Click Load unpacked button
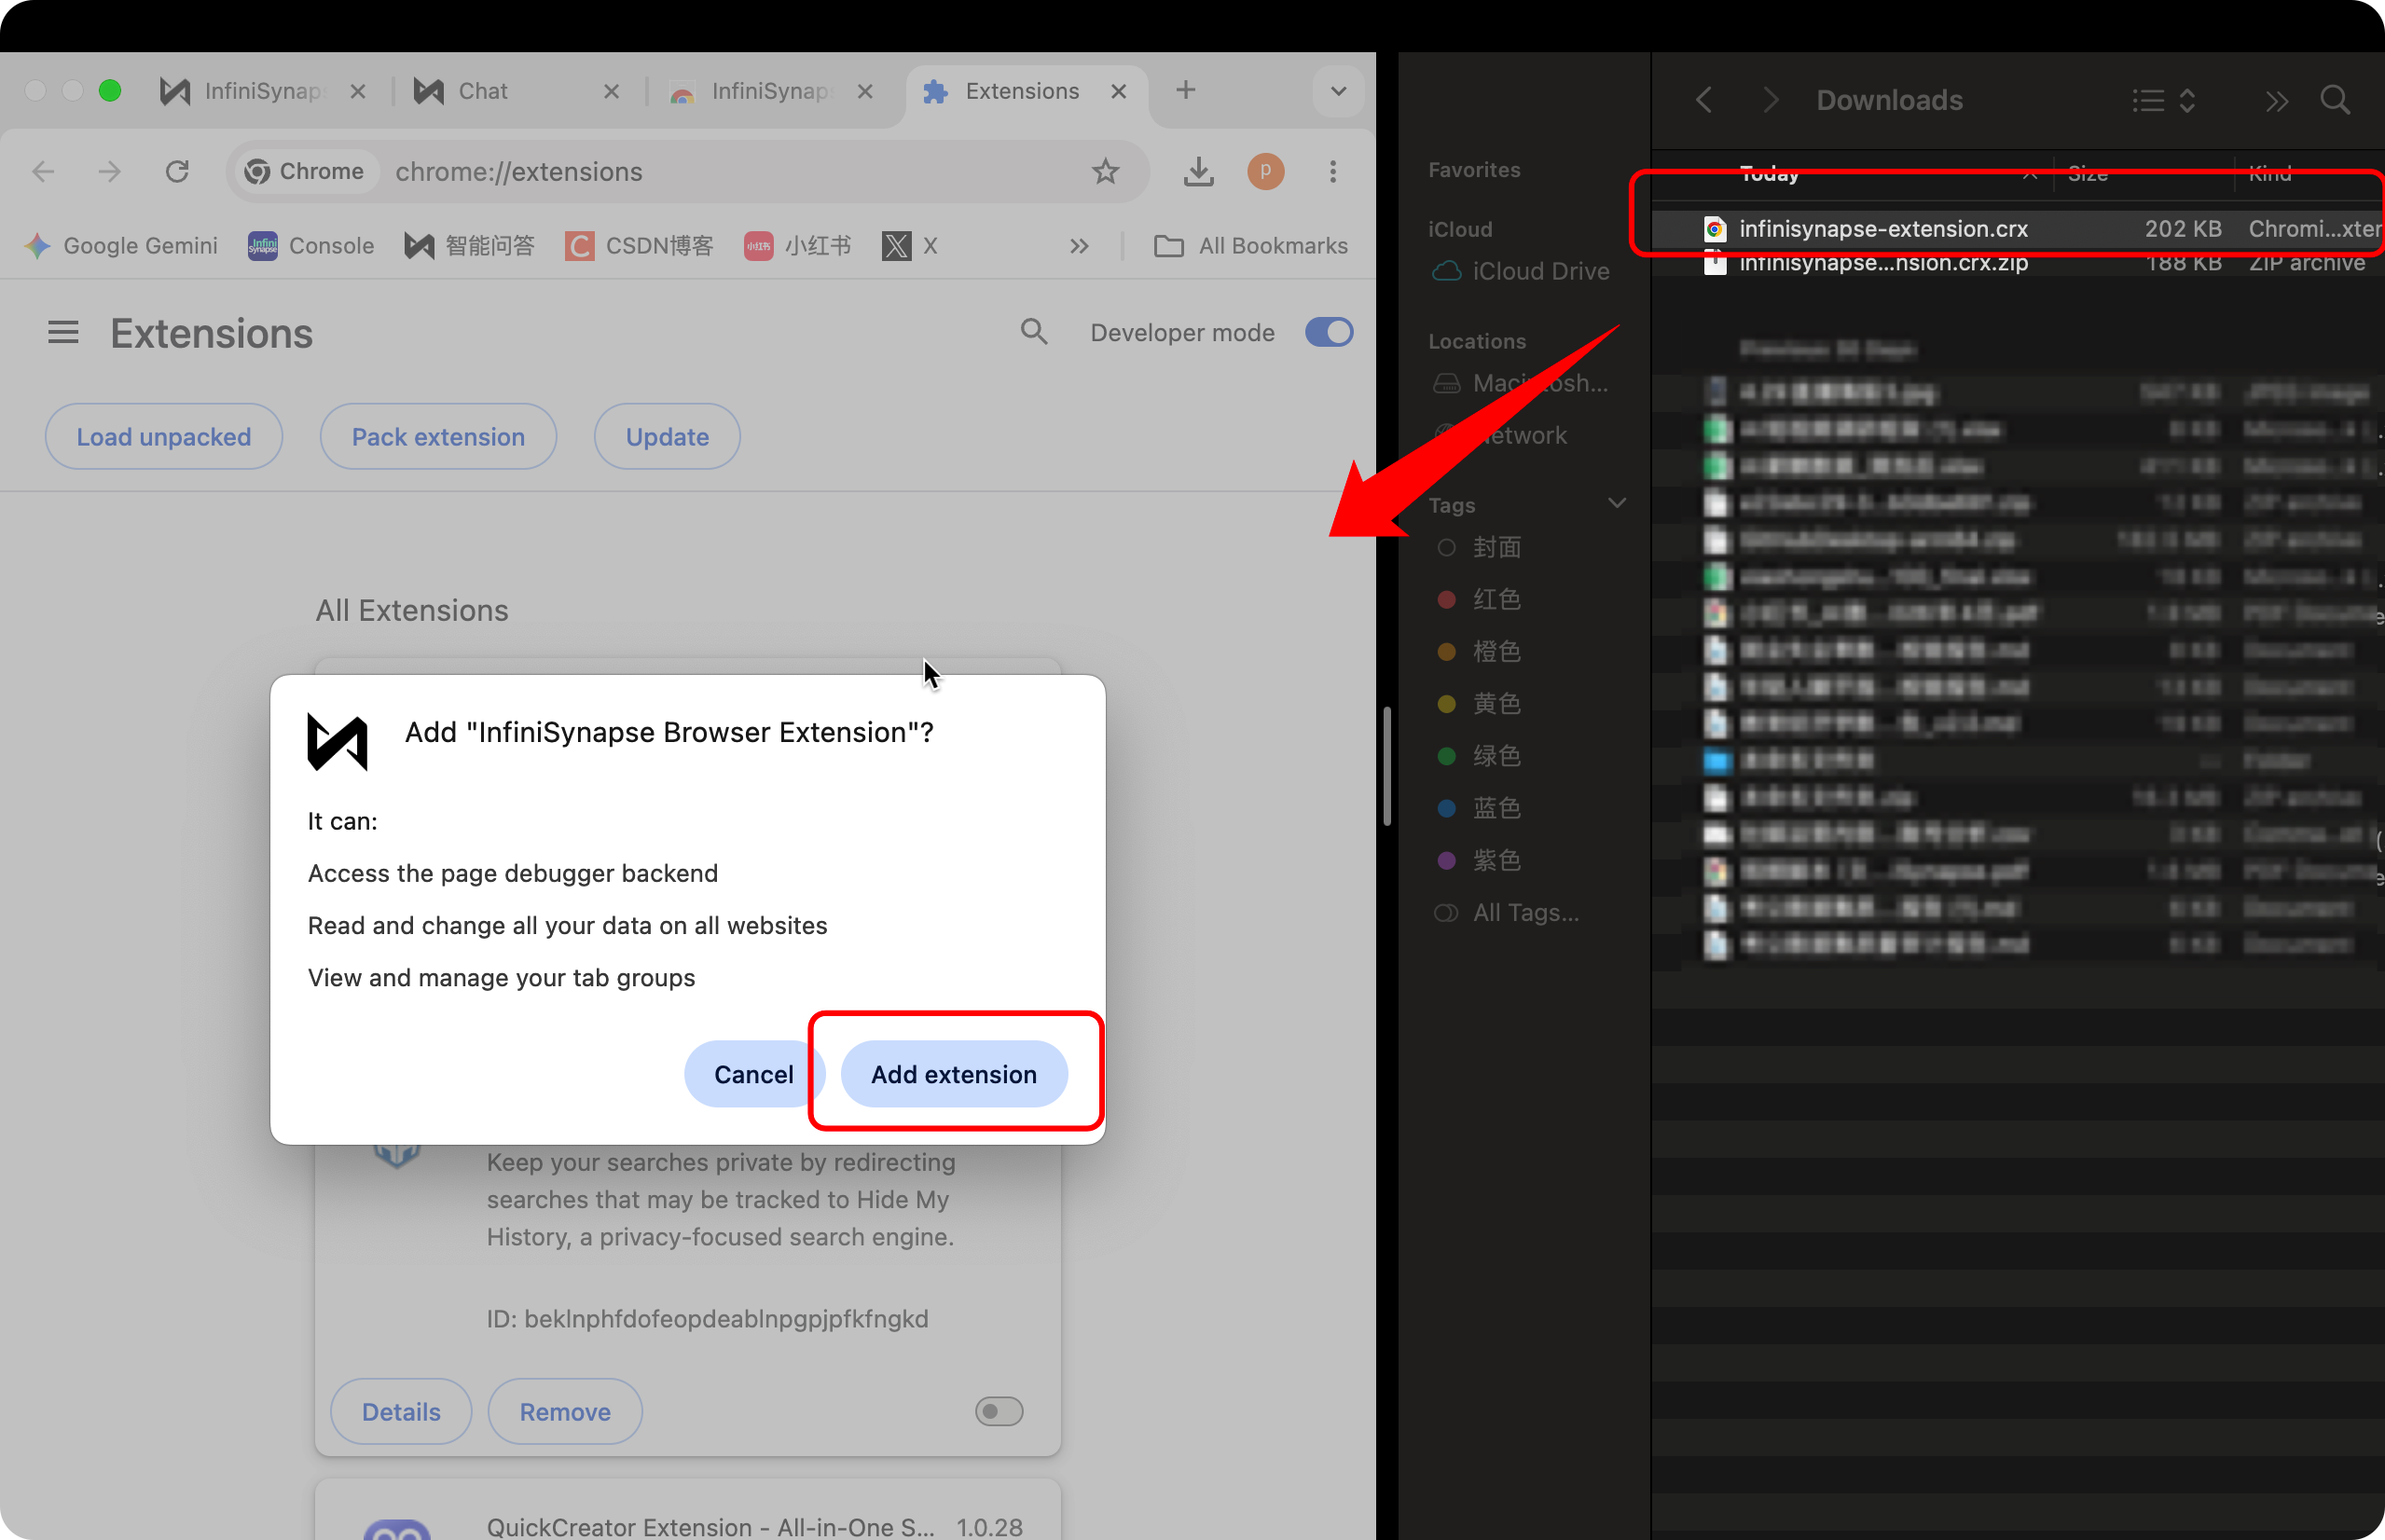Viewport: 2385px width, 1540px height. tap(164, 436)
